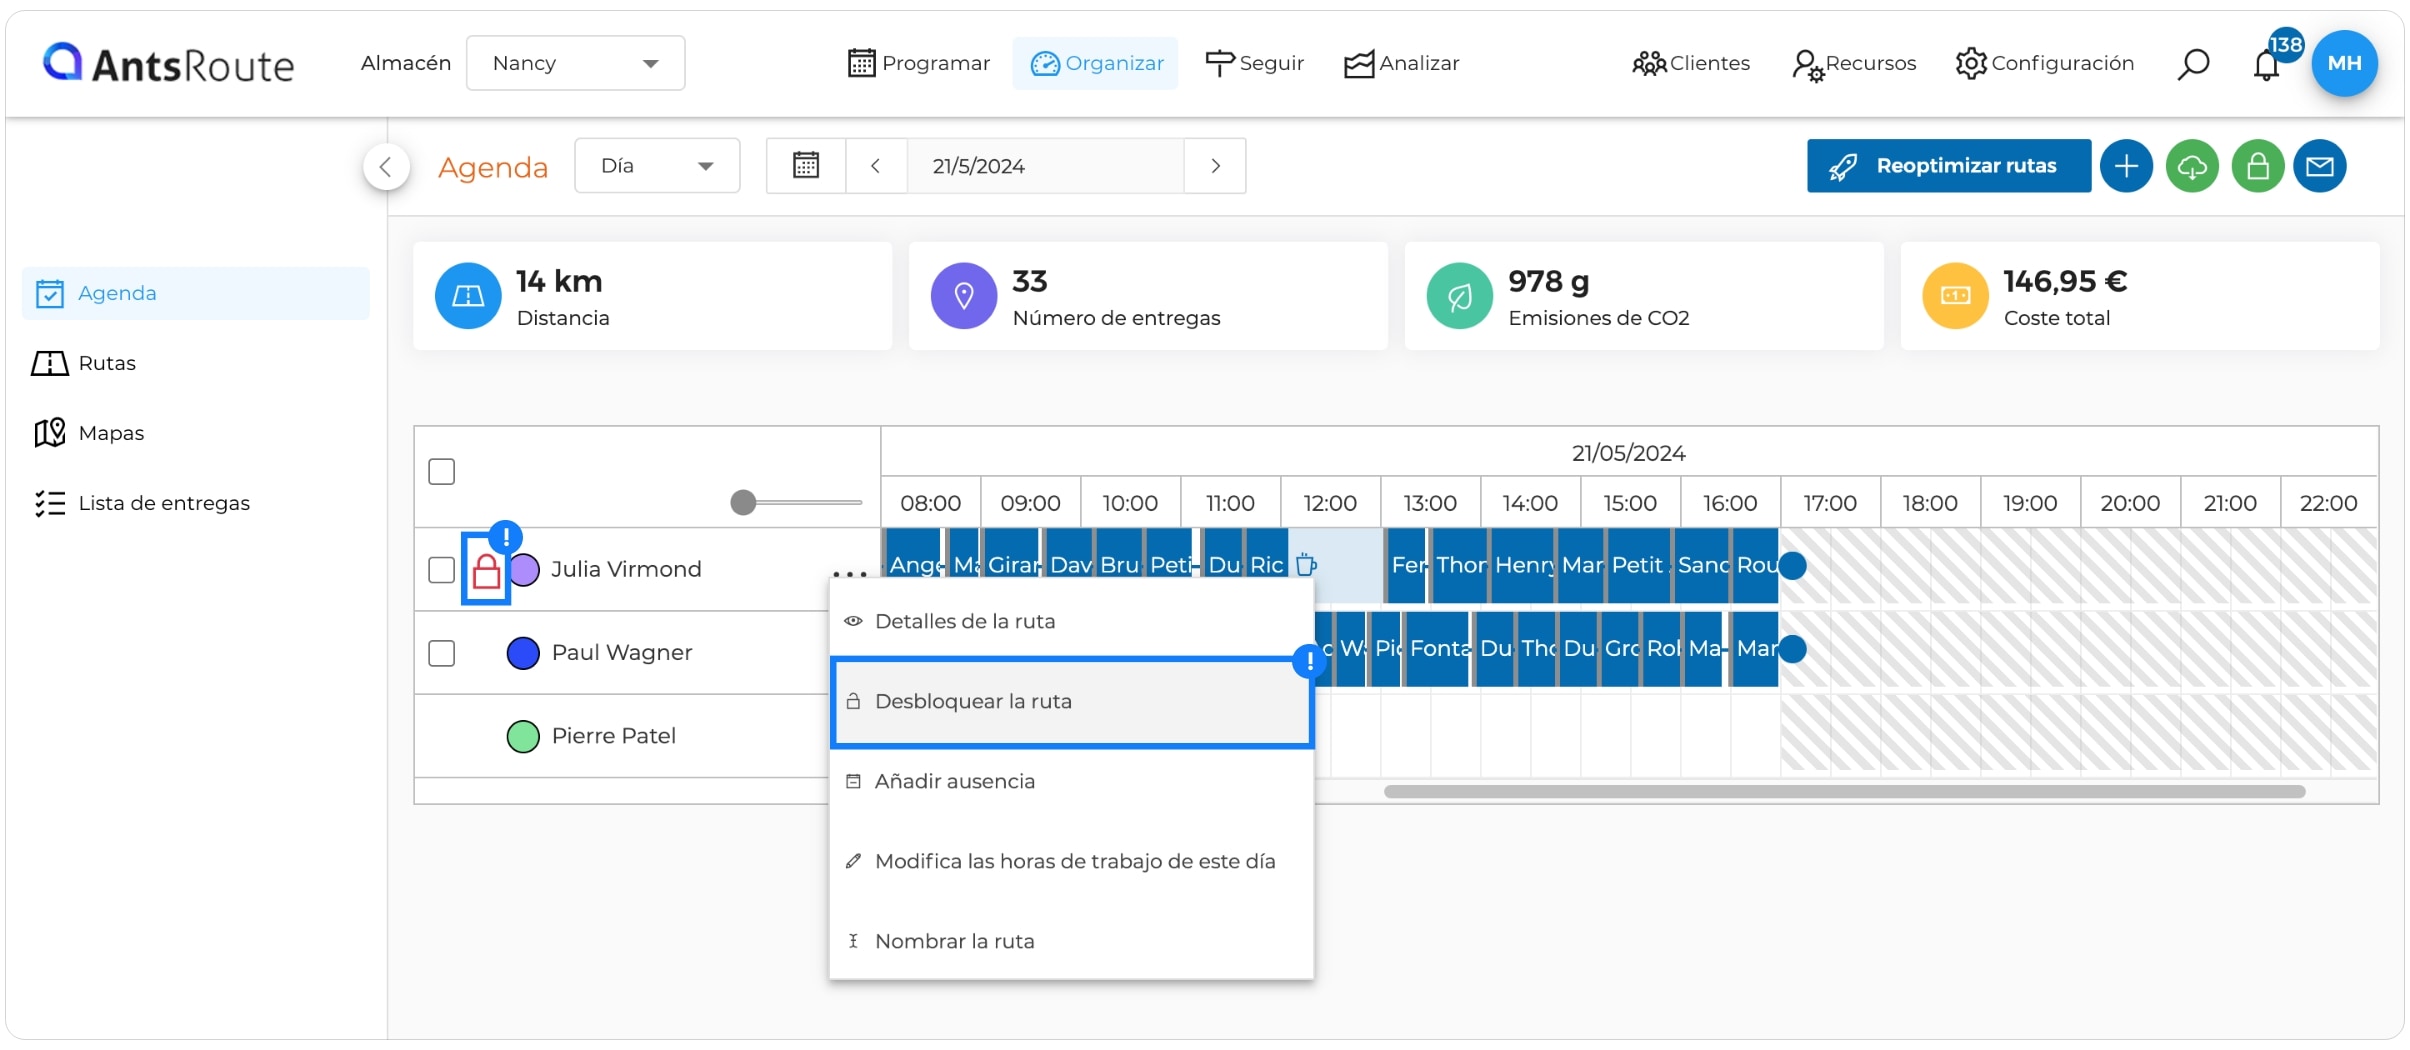Screen dimensions: 2410x1050
Task: Click the coffee break icon in Julia's route
Action: pyautogui.click(x=1306, y=565)
